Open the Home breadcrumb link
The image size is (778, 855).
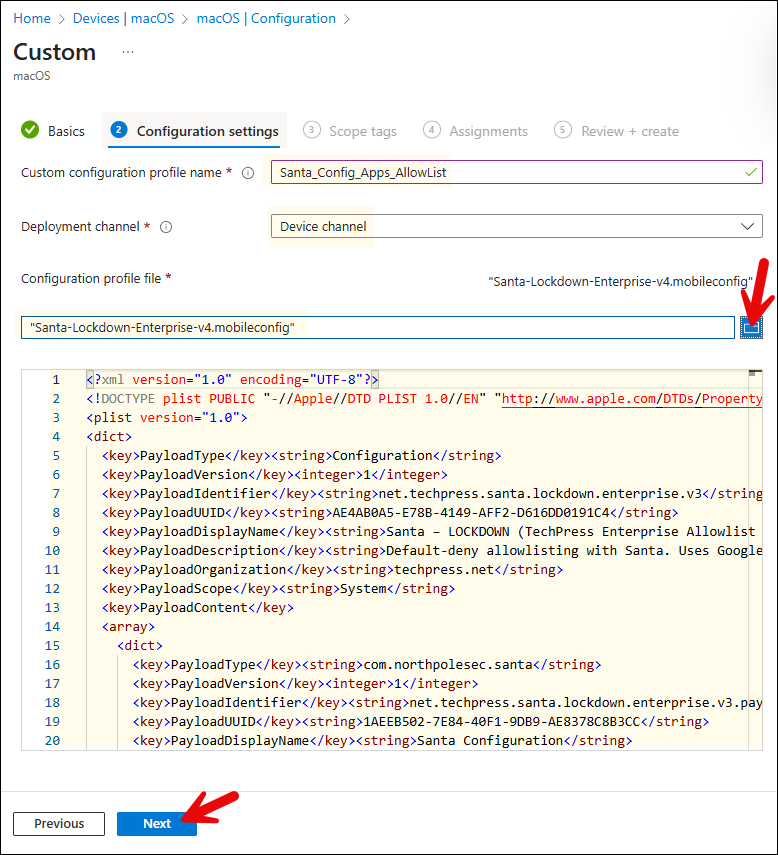[x=32, y=19]
